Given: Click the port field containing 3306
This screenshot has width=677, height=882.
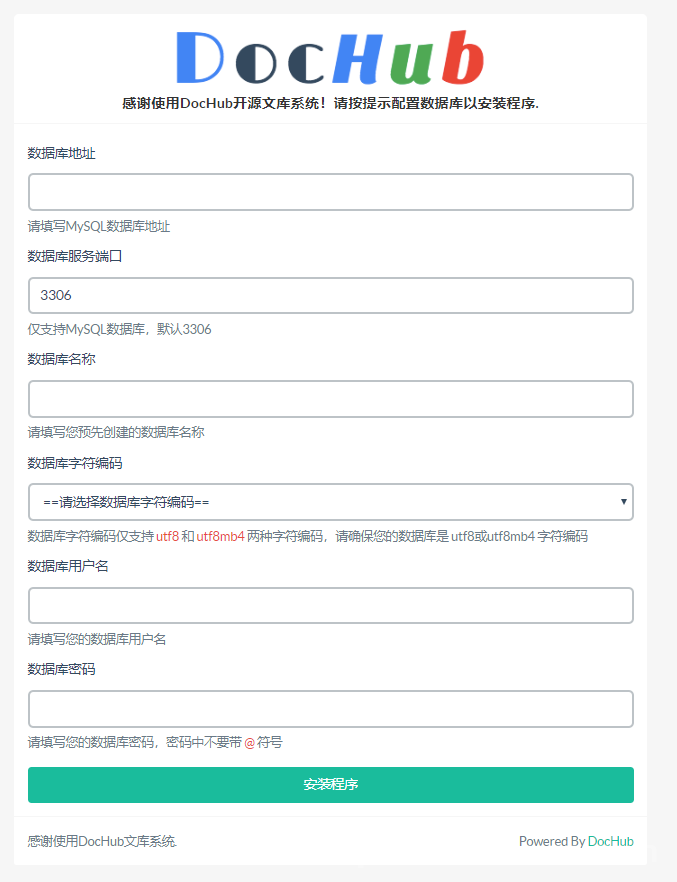Looking at the screenshot, I should pyautogui.click(x=330, y=295).
